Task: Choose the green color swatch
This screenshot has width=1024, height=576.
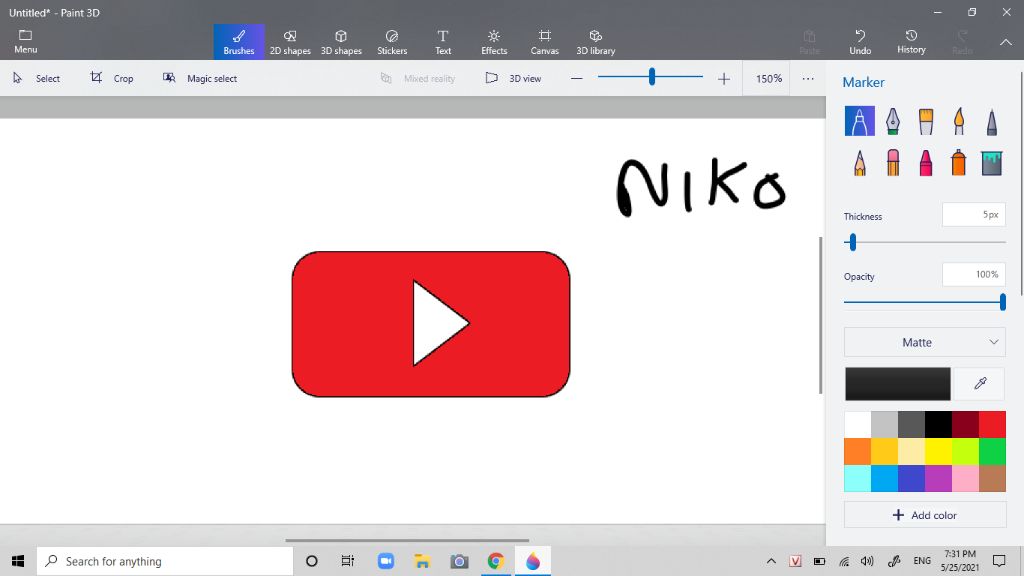Action: (992, 451)
